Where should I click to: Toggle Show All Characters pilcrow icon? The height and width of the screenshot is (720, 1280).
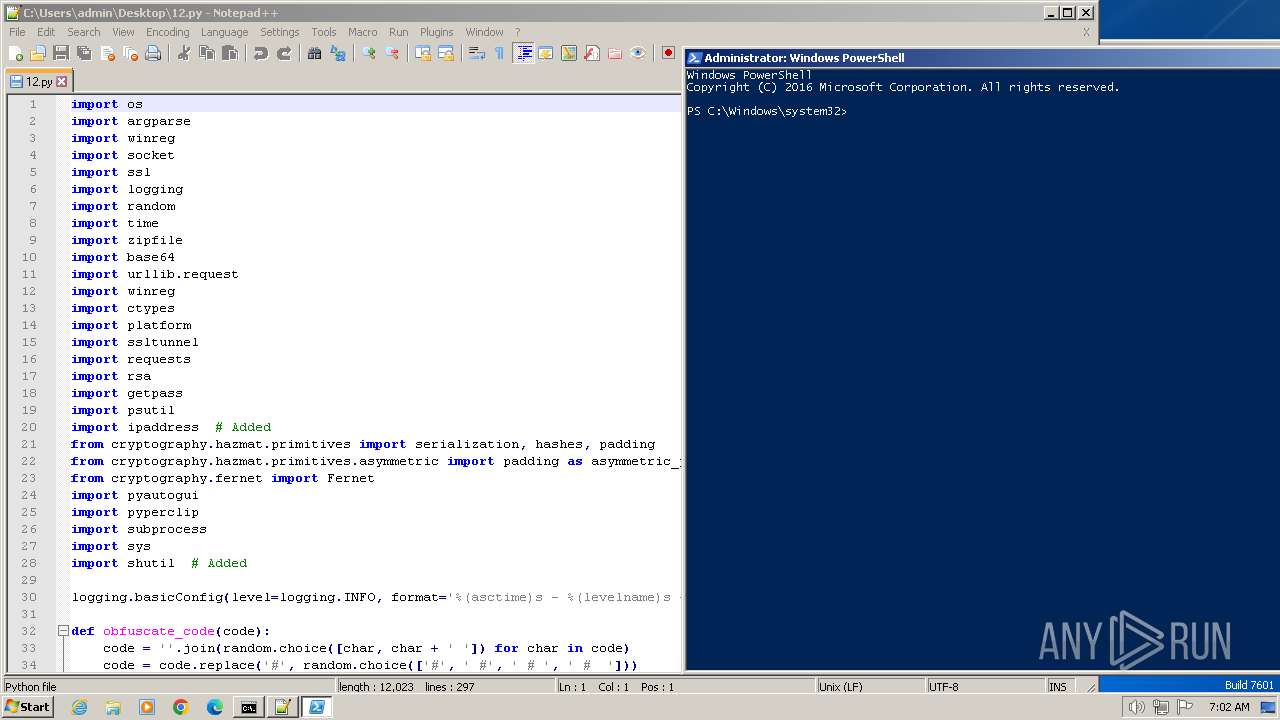[x=500, y=53]
